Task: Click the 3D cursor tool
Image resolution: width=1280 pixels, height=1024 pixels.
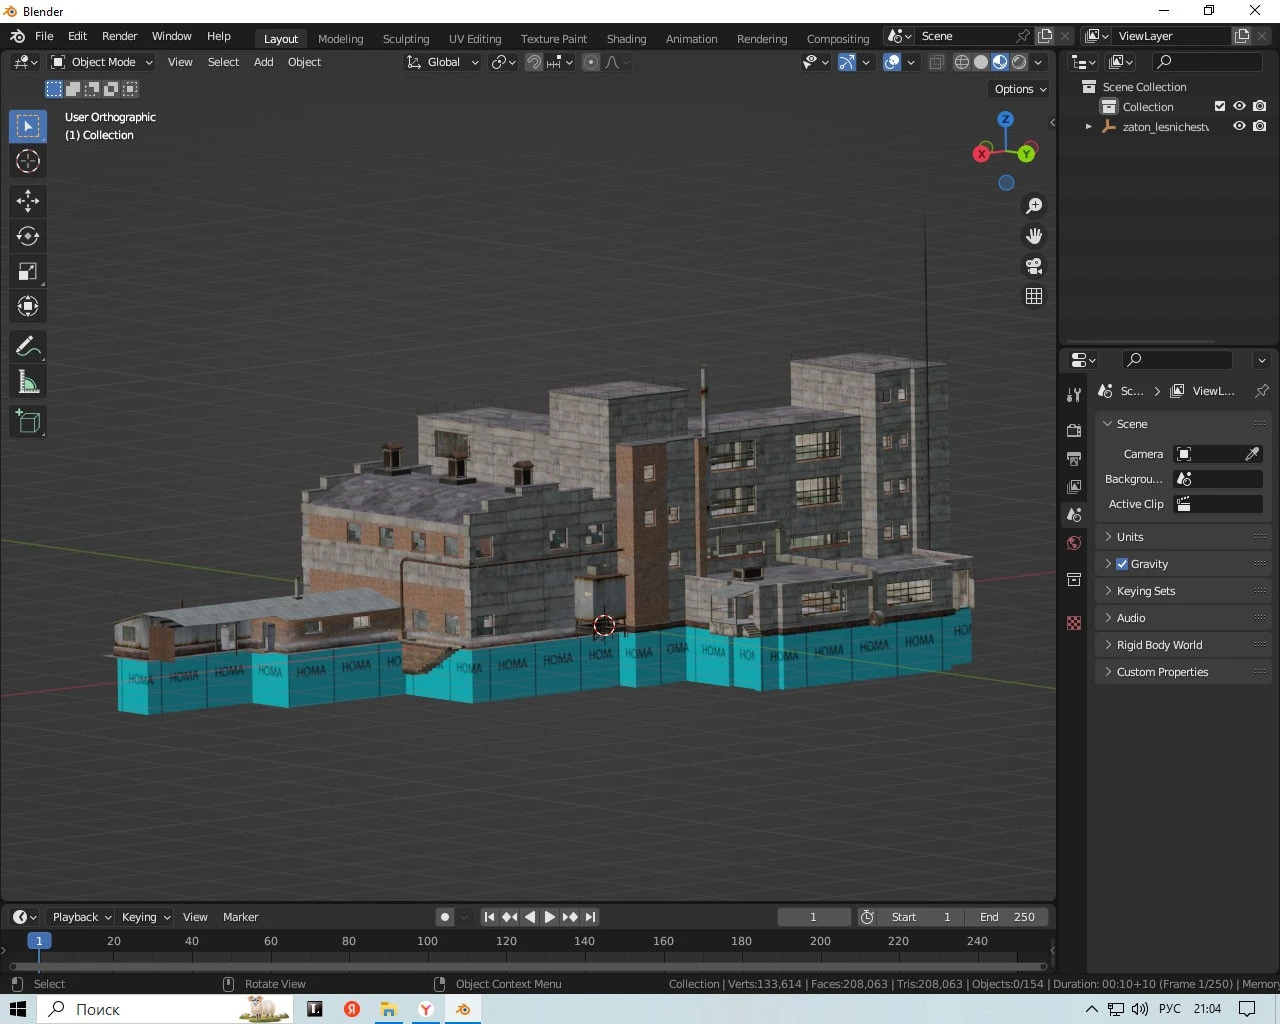Action: [x=28, y=161]
